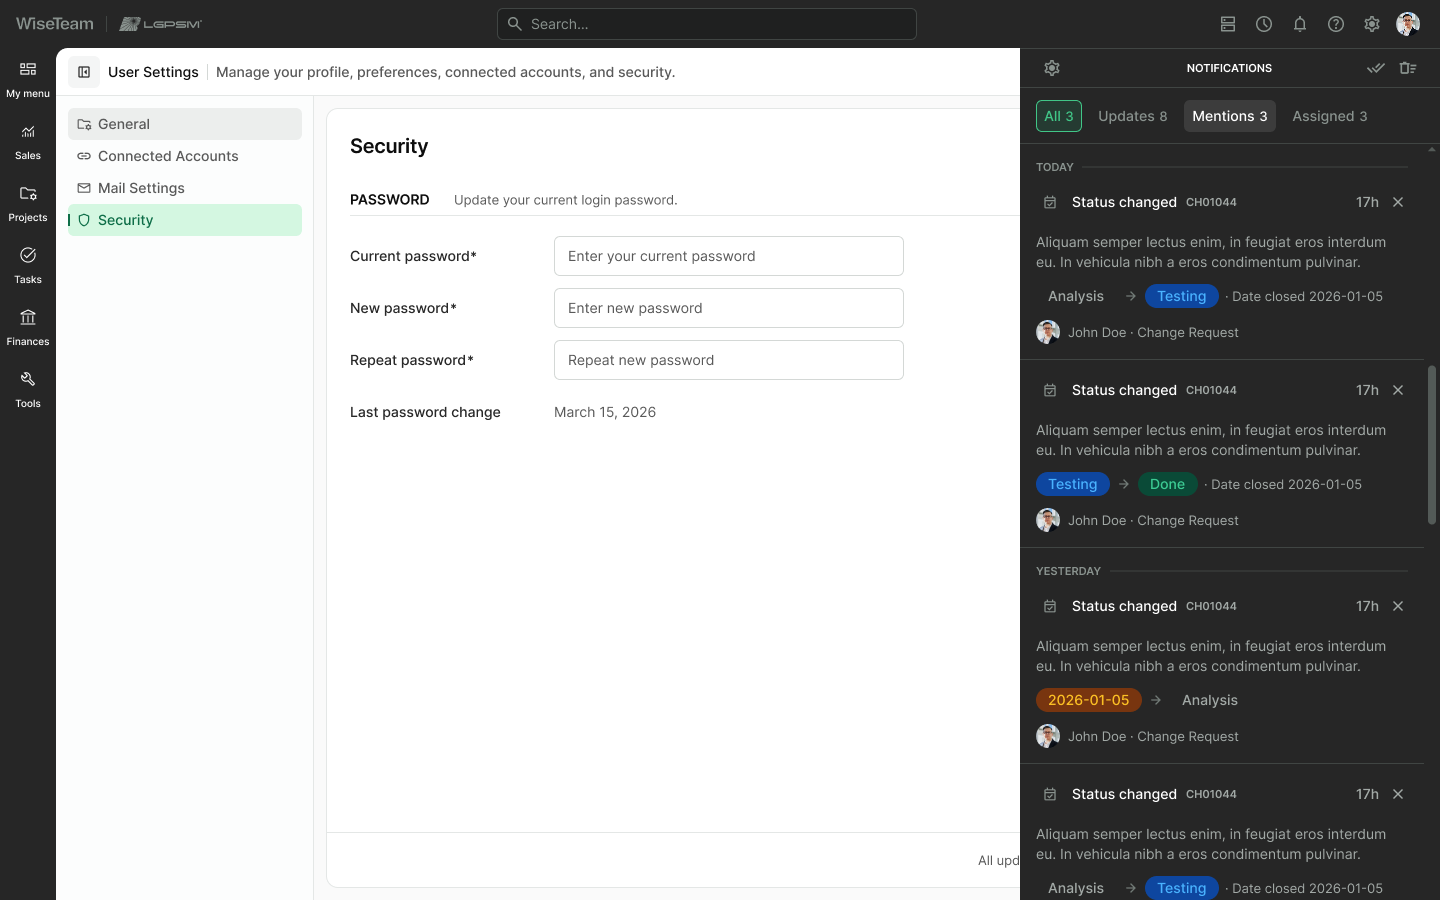The width and height of the screenshot is (1440, 900).
Task: Click the YESTERDAY section header
Action: (1068, 571)
